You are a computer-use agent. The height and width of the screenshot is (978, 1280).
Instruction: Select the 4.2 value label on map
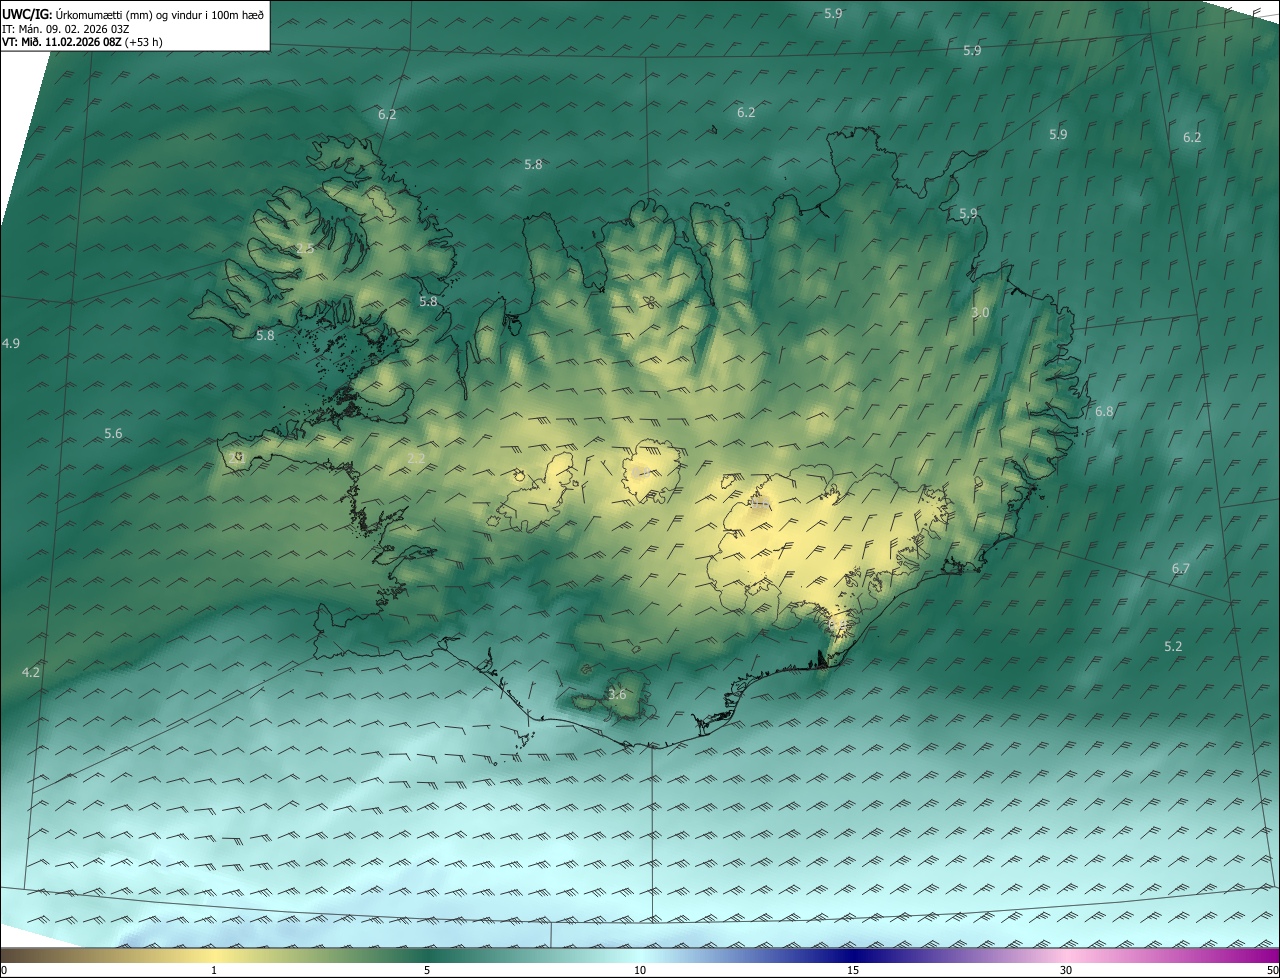(31, 672)
